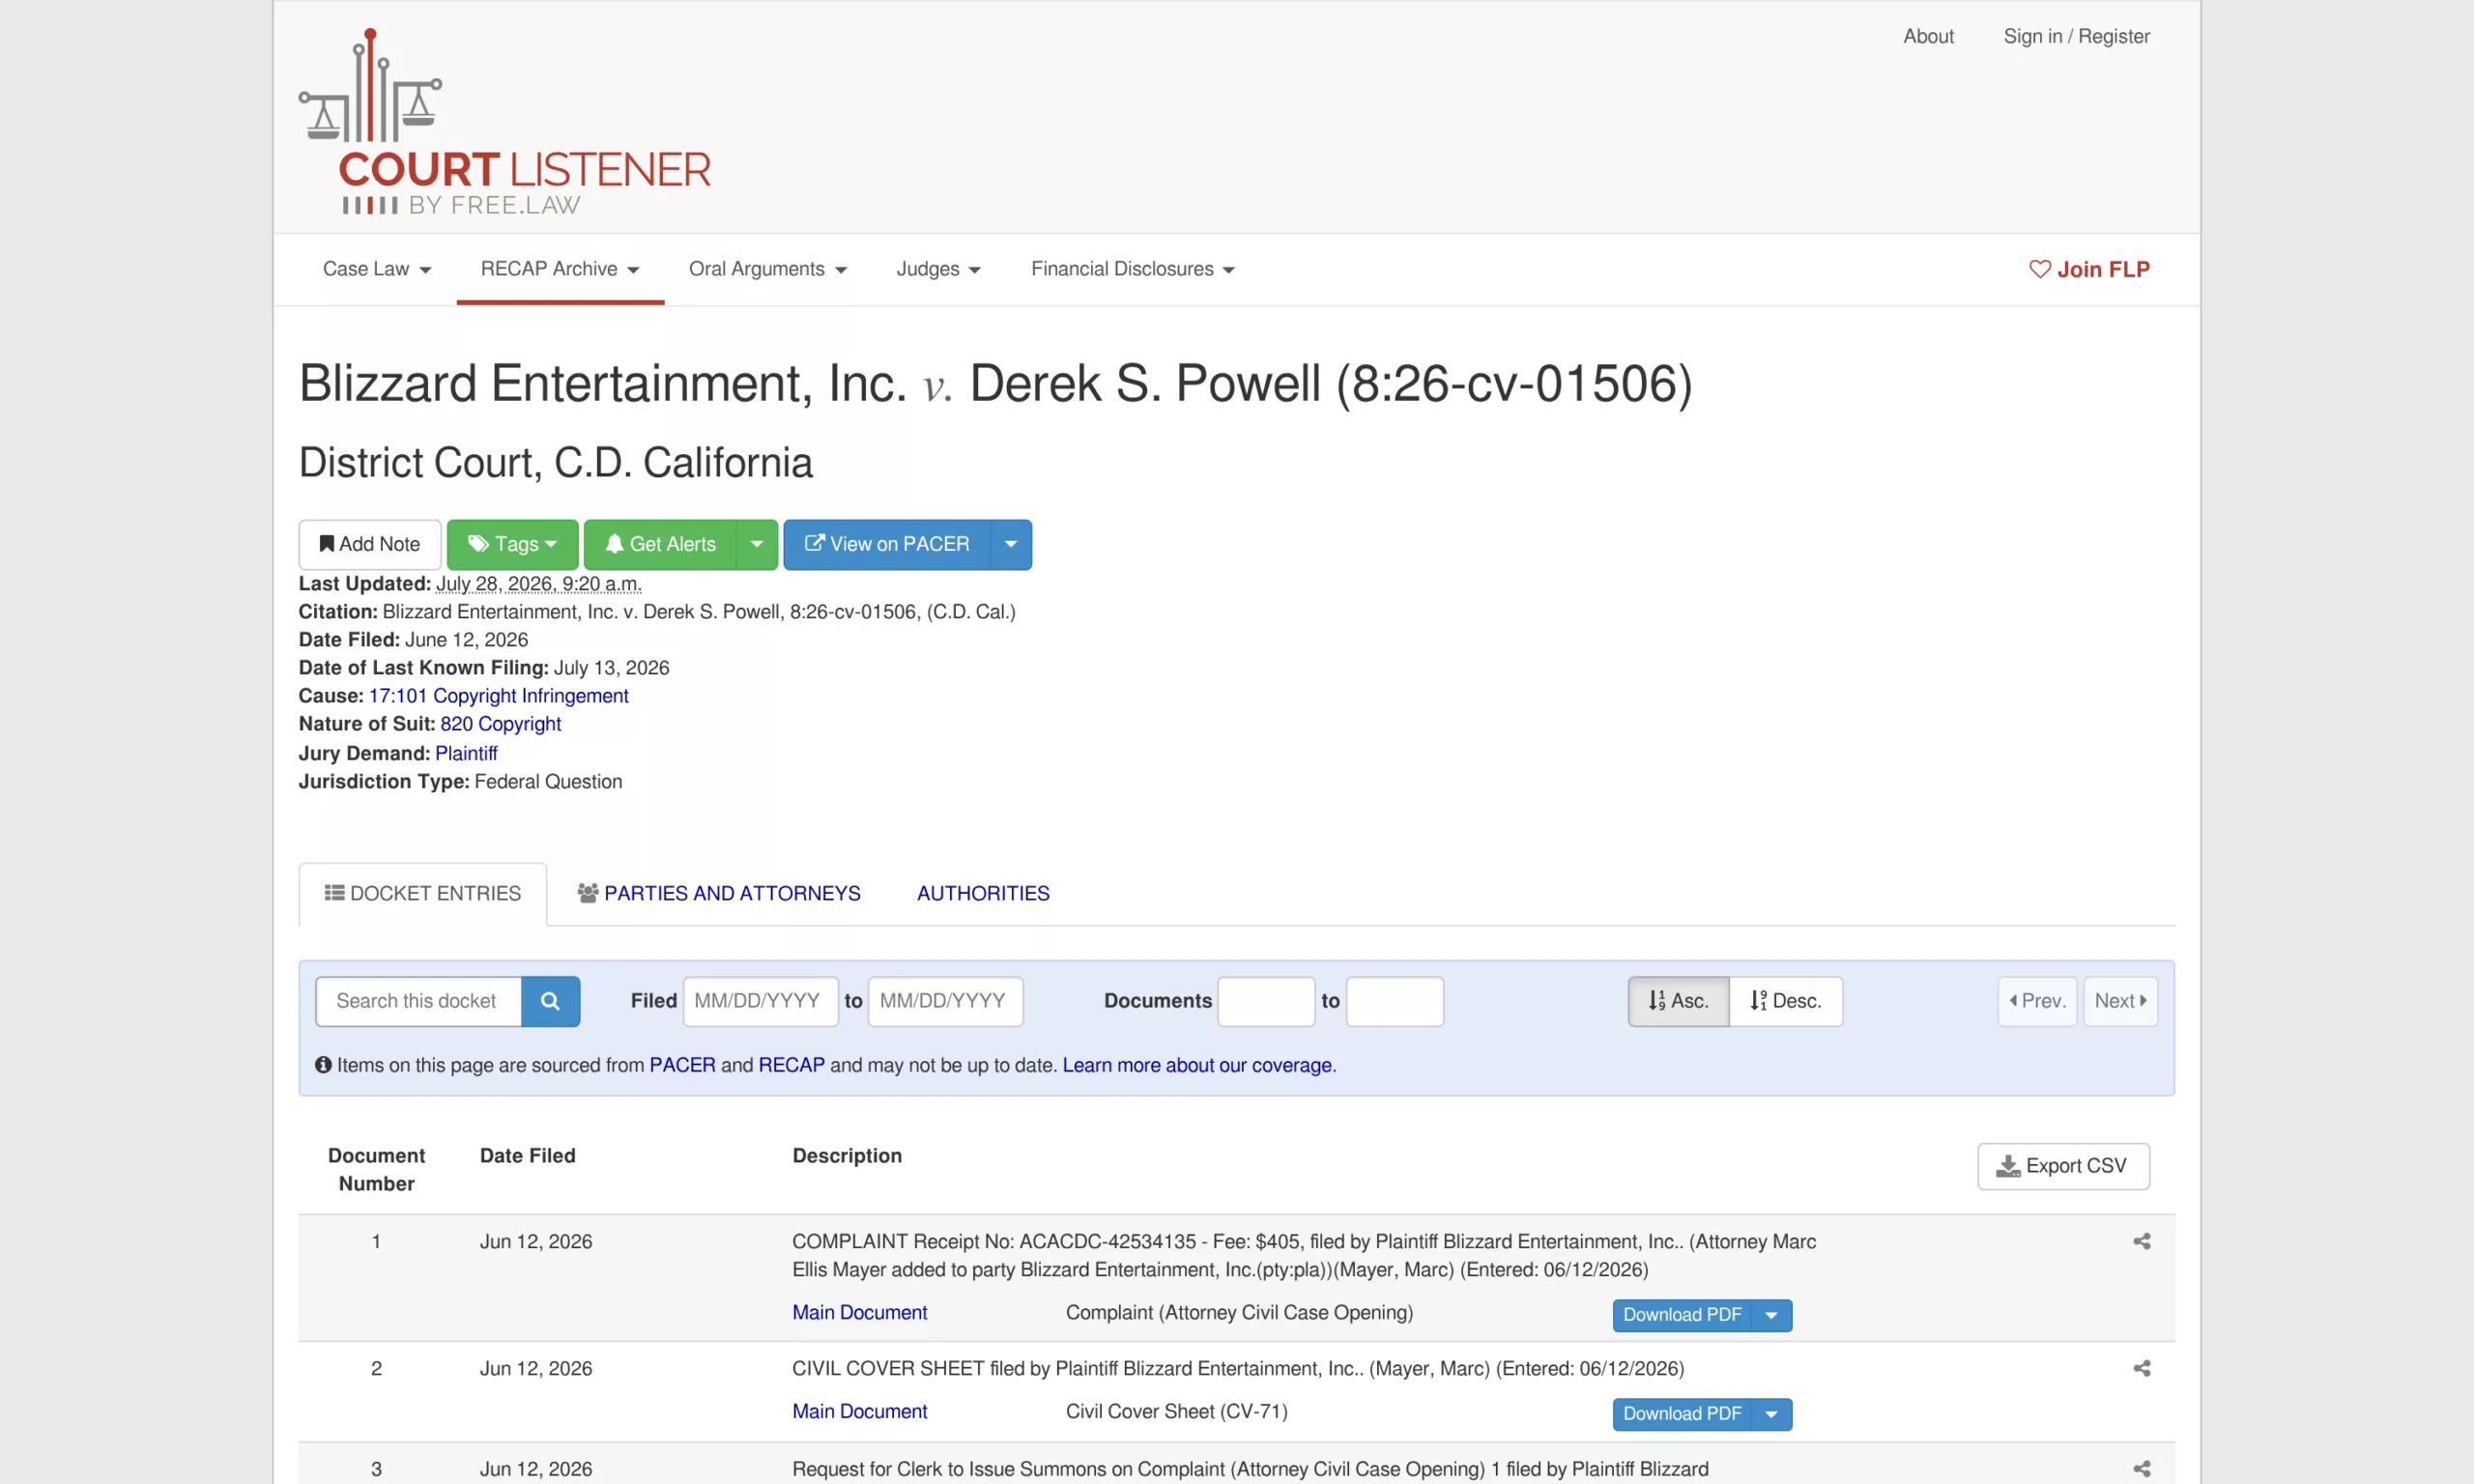Click the Description column header

pos(847,1156)
